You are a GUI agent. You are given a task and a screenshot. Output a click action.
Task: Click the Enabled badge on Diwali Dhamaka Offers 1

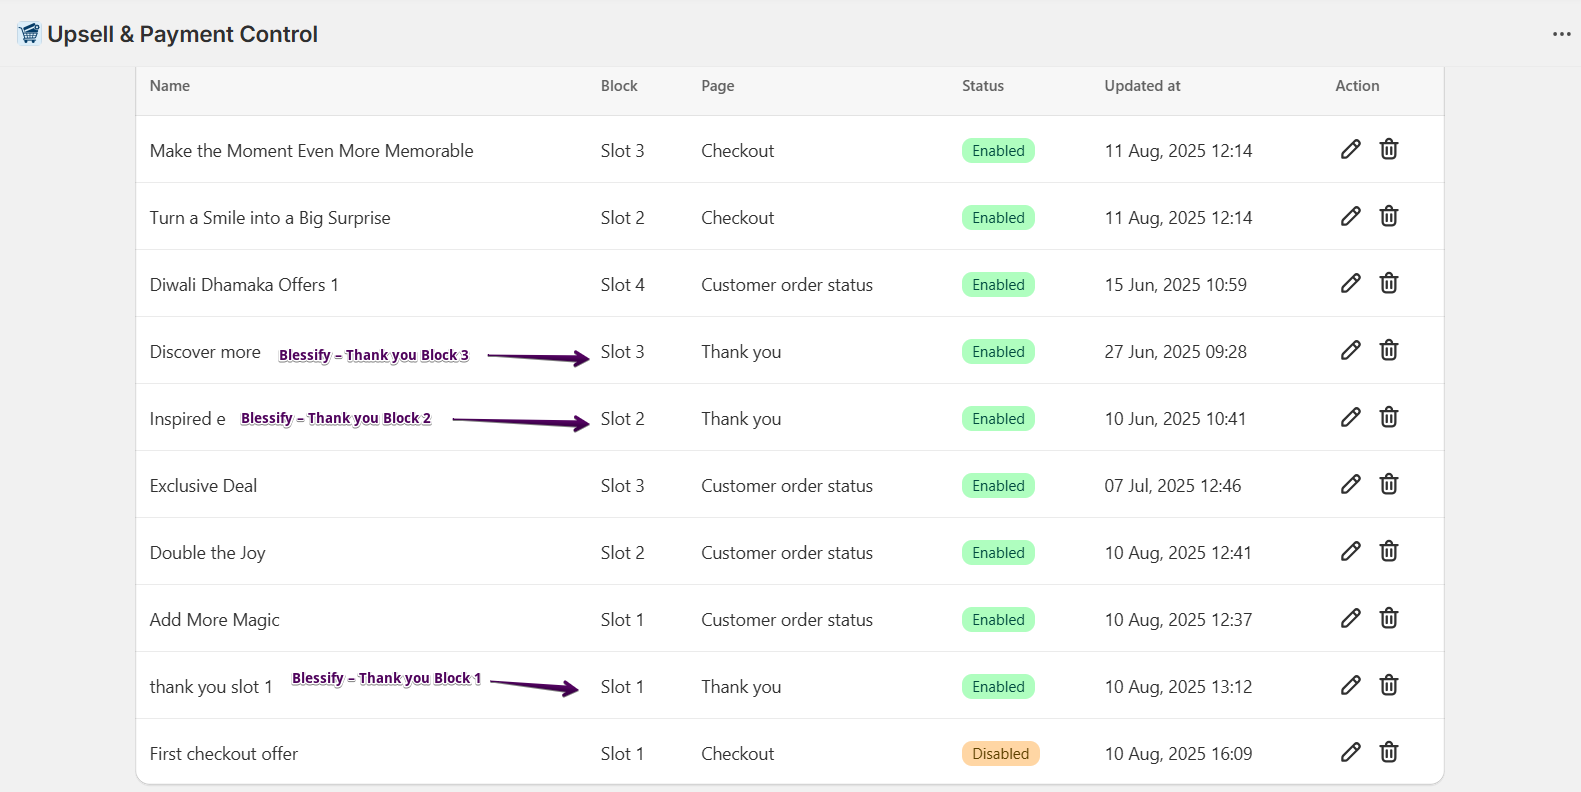[998, 285]
